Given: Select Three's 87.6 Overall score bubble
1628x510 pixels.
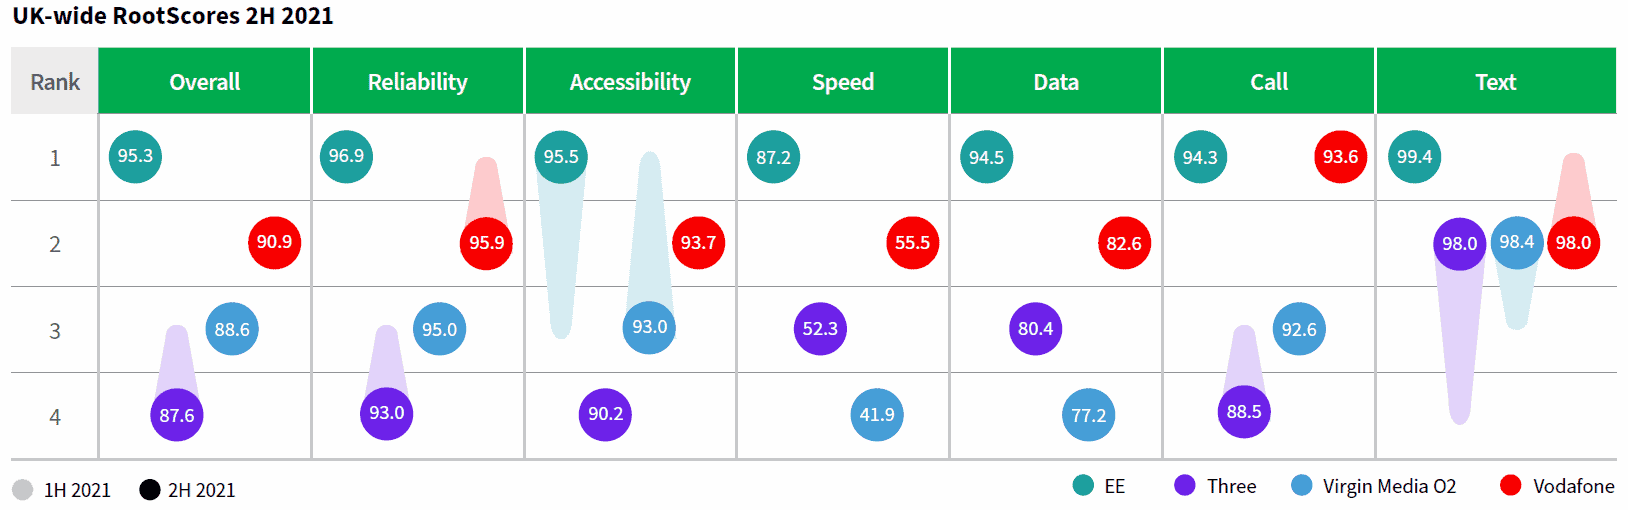Looking at the screenshot, I should tap(177, 415).
